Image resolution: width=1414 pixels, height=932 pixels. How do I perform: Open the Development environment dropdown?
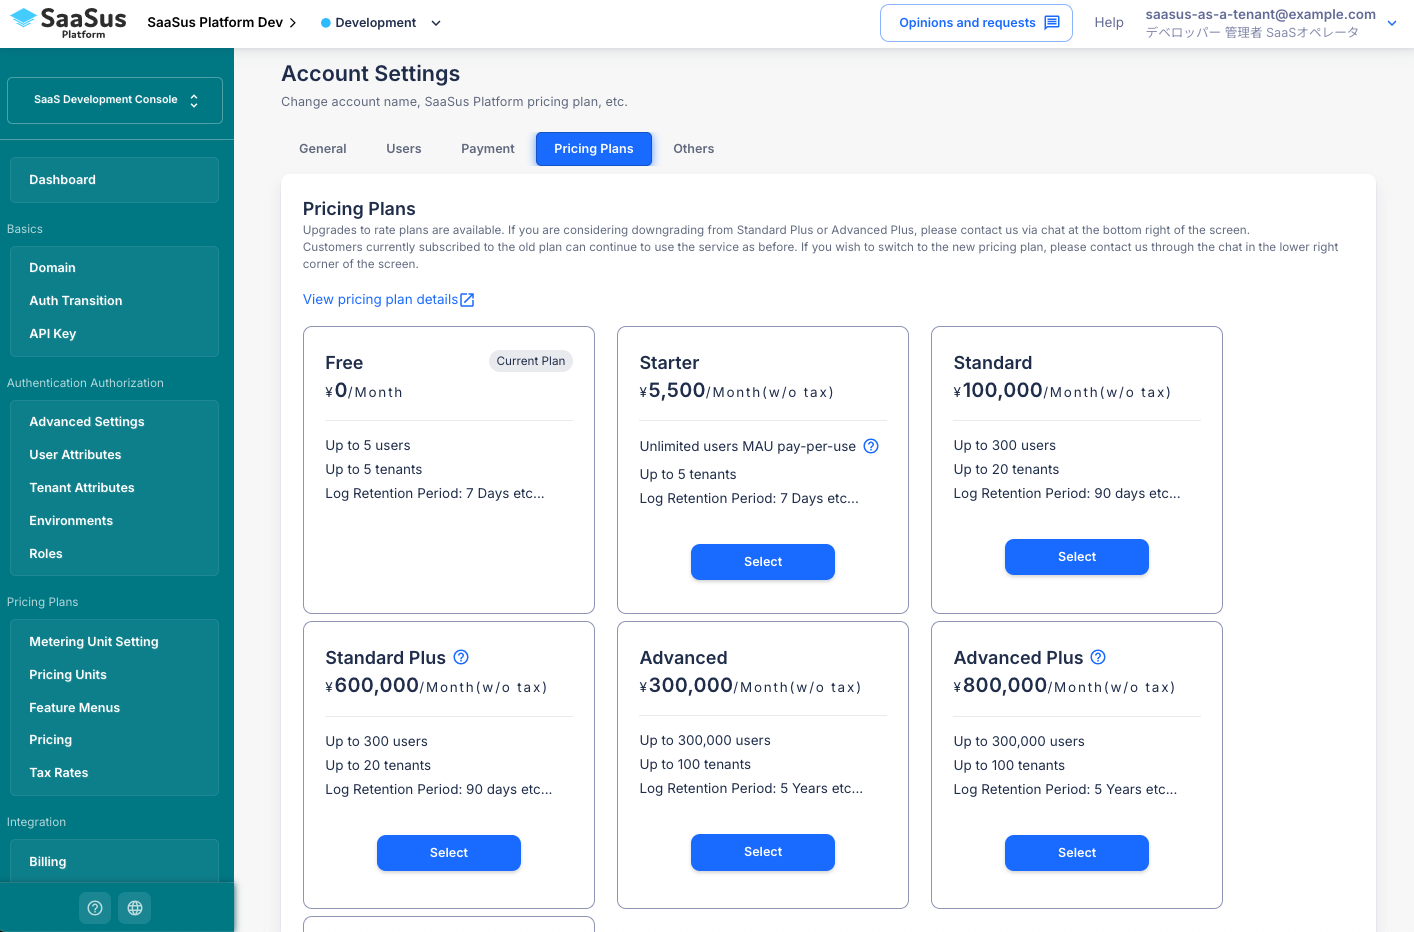pyautogui.click(x=381, y=23)
